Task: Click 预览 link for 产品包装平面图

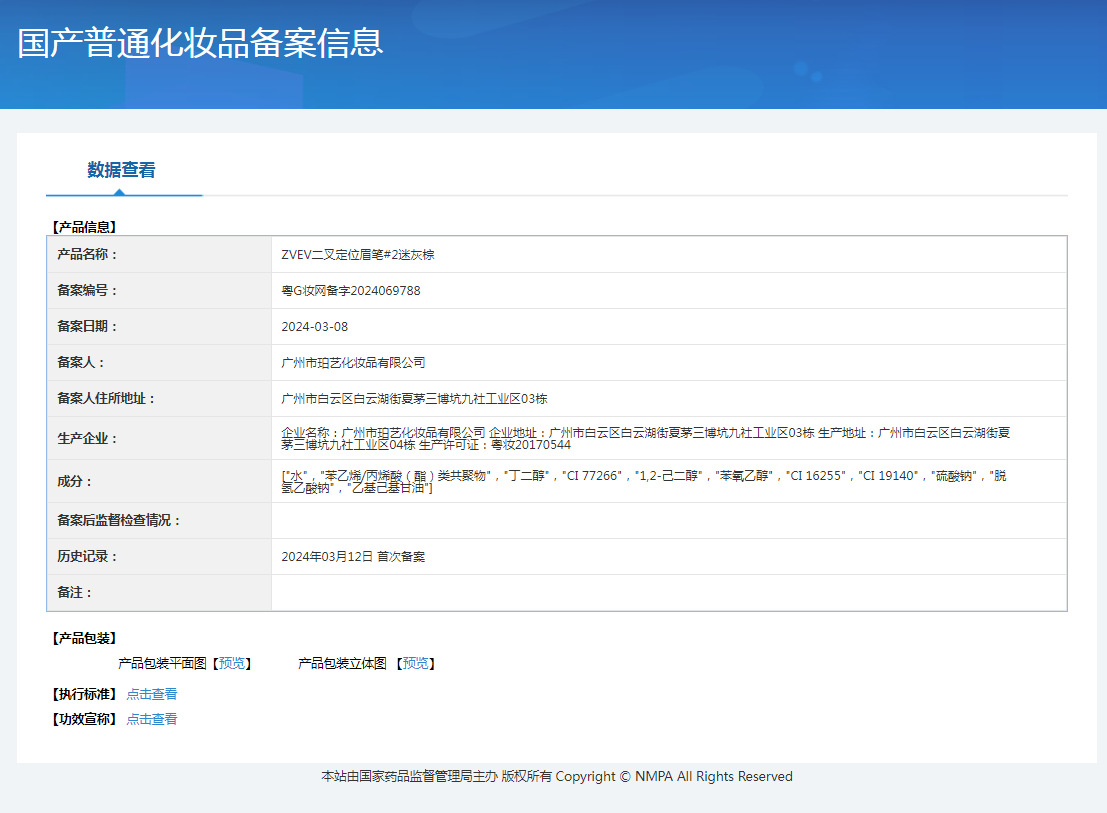Action: [232, 663]
